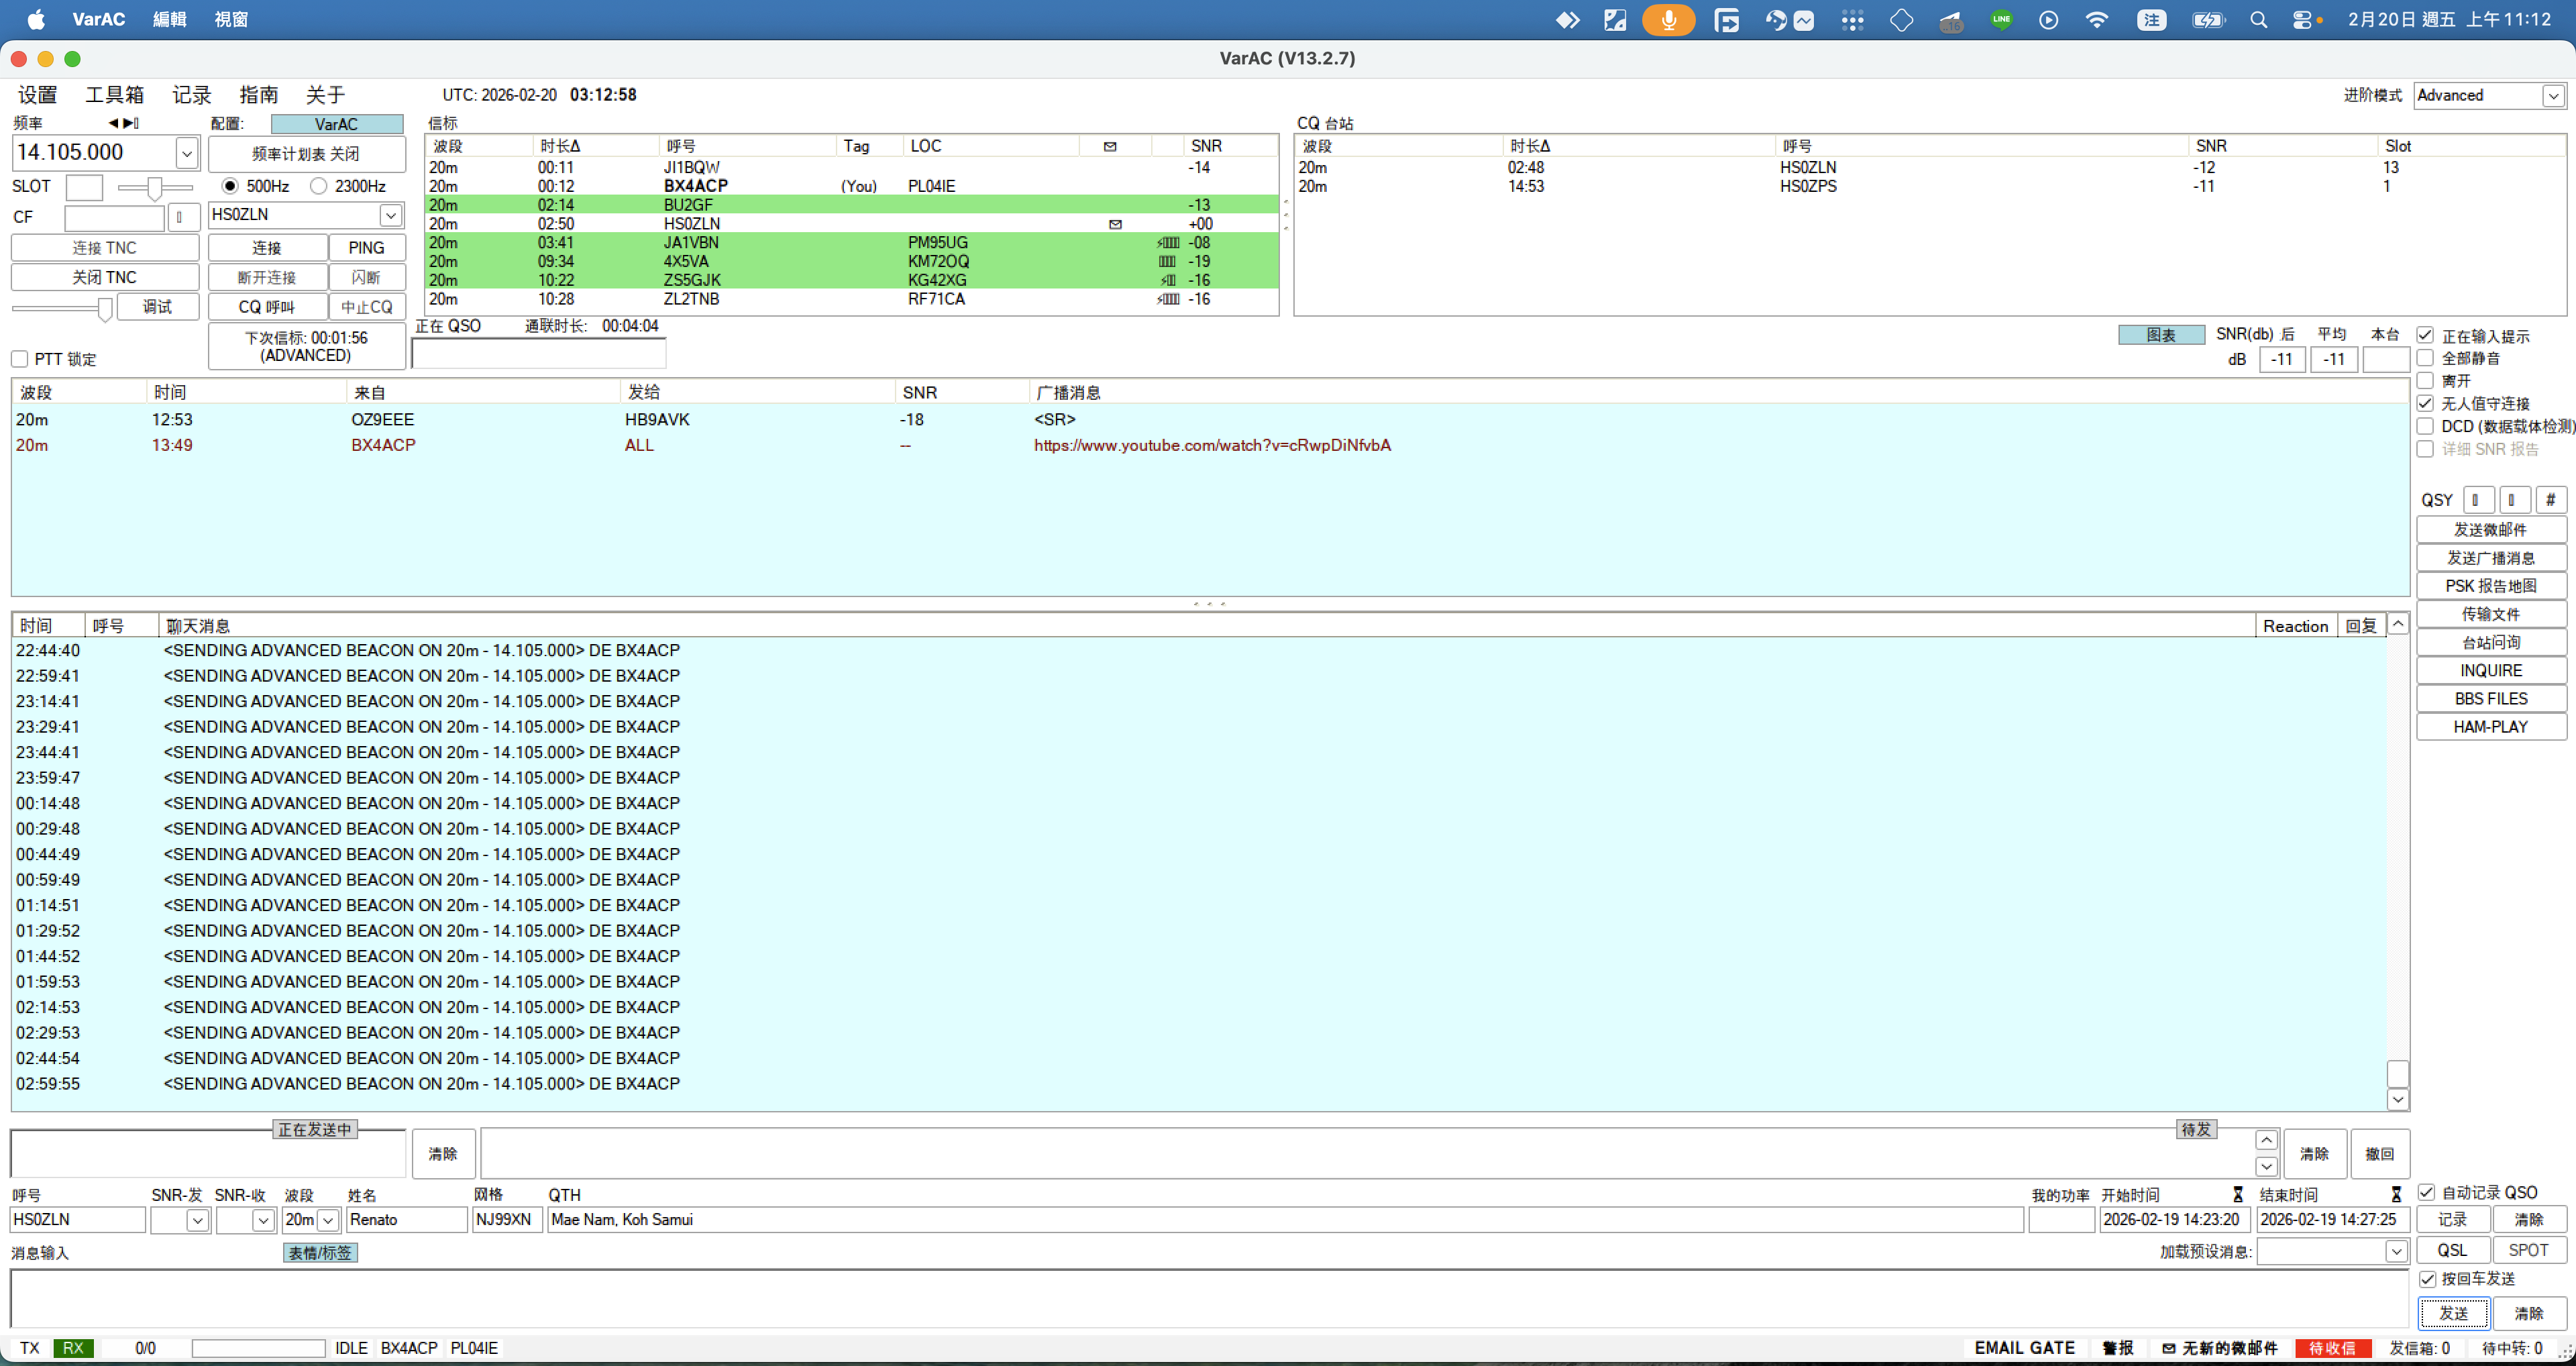Open the 加载预设消息 preset dropdown
2576x1366 pixels.
coord(2396,1251)
